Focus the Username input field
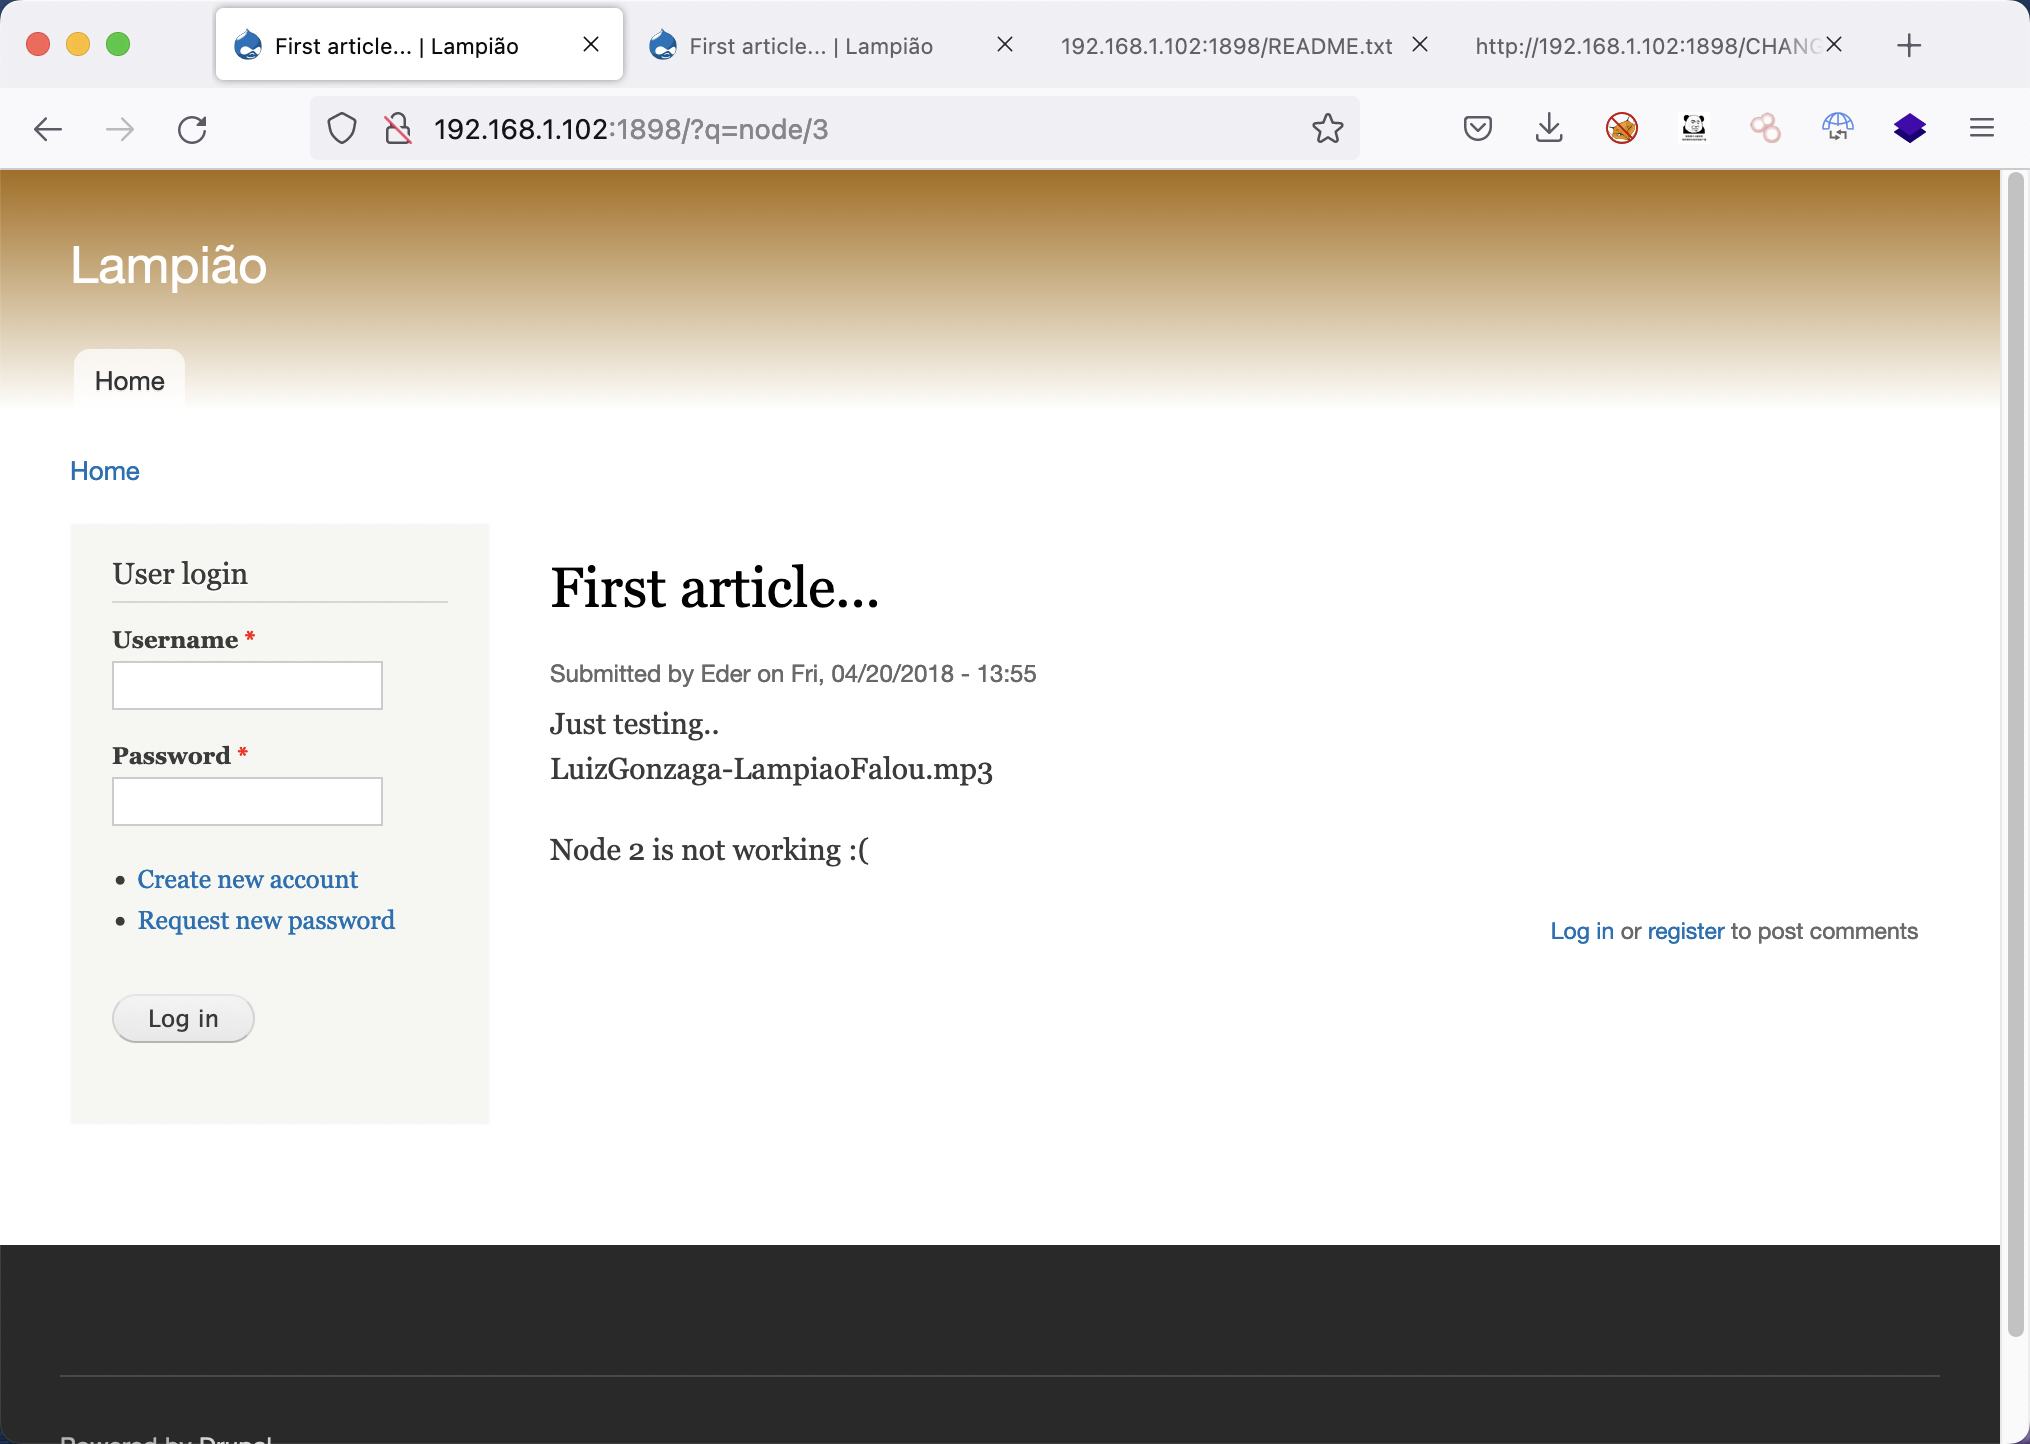The image size is (2030, 1444). tap(247, 686)
